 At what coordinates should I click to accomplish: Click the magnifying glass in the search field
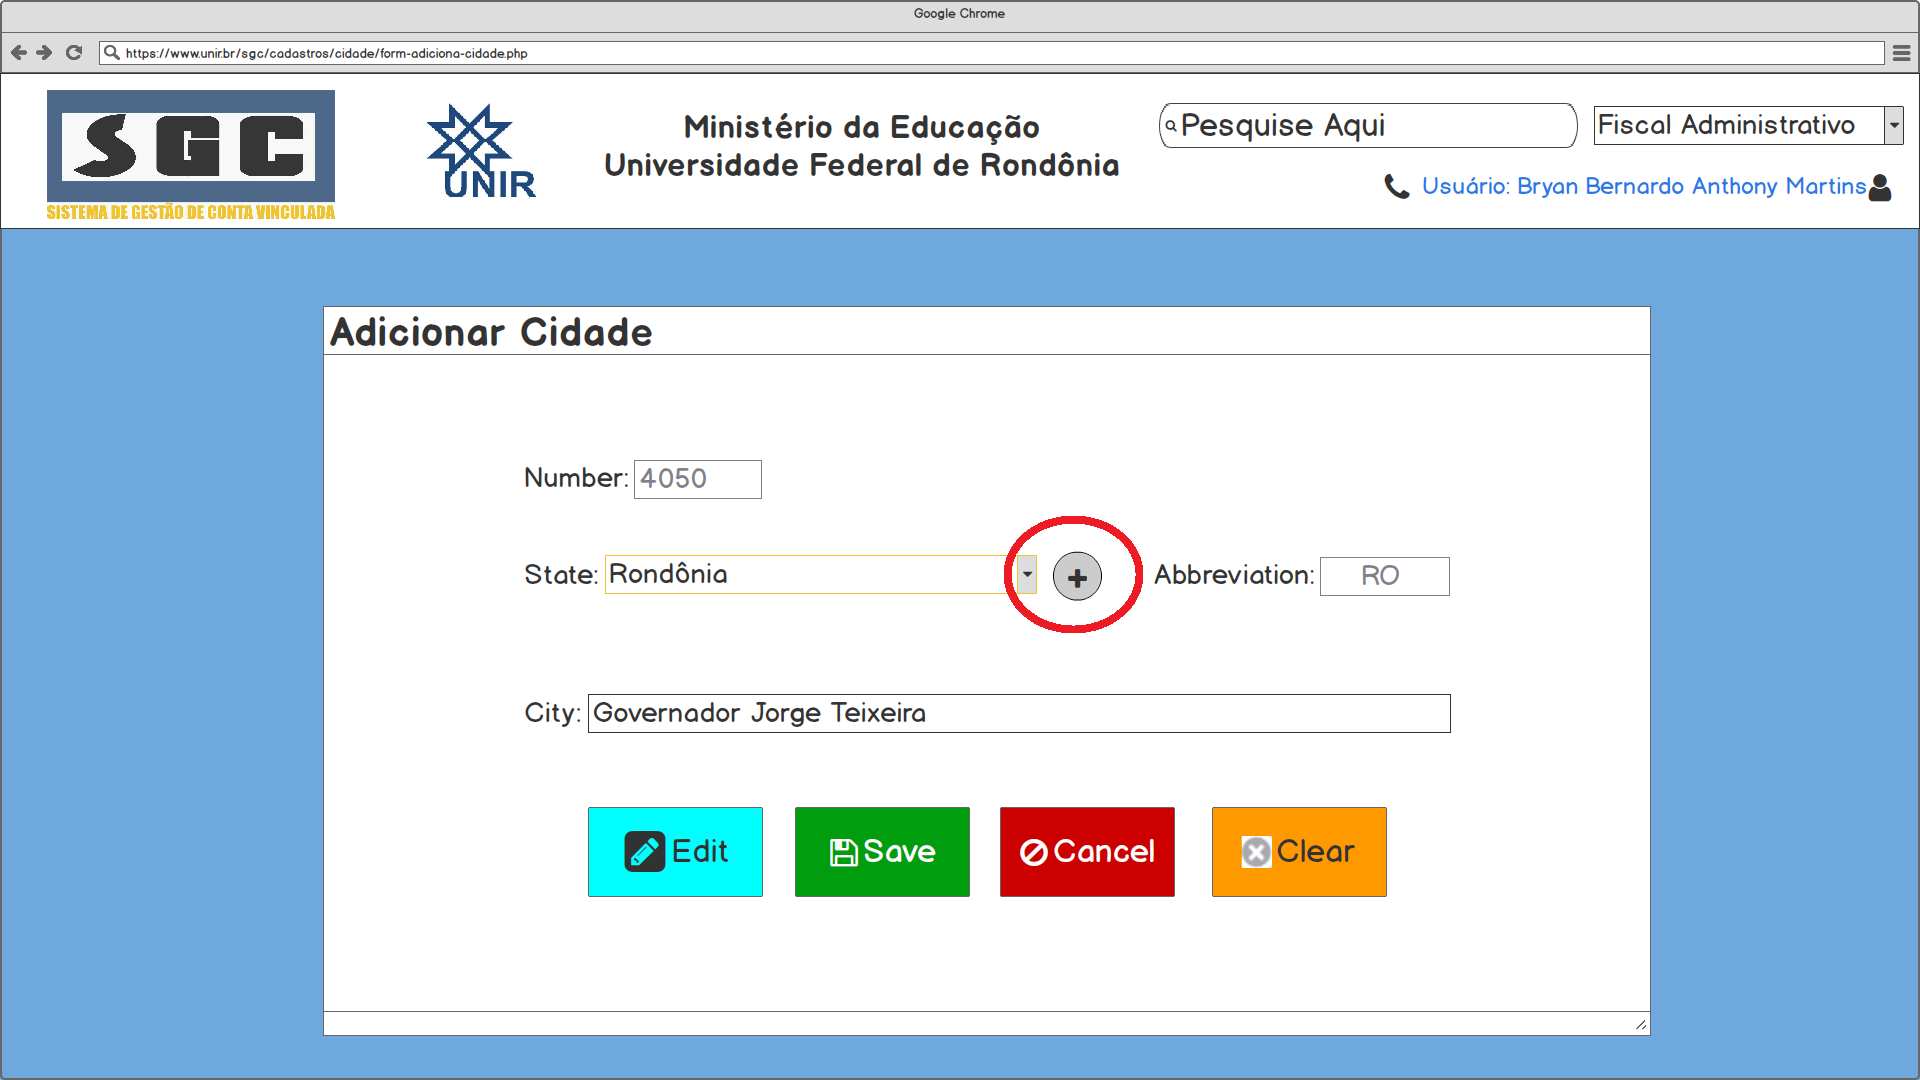1171,126
